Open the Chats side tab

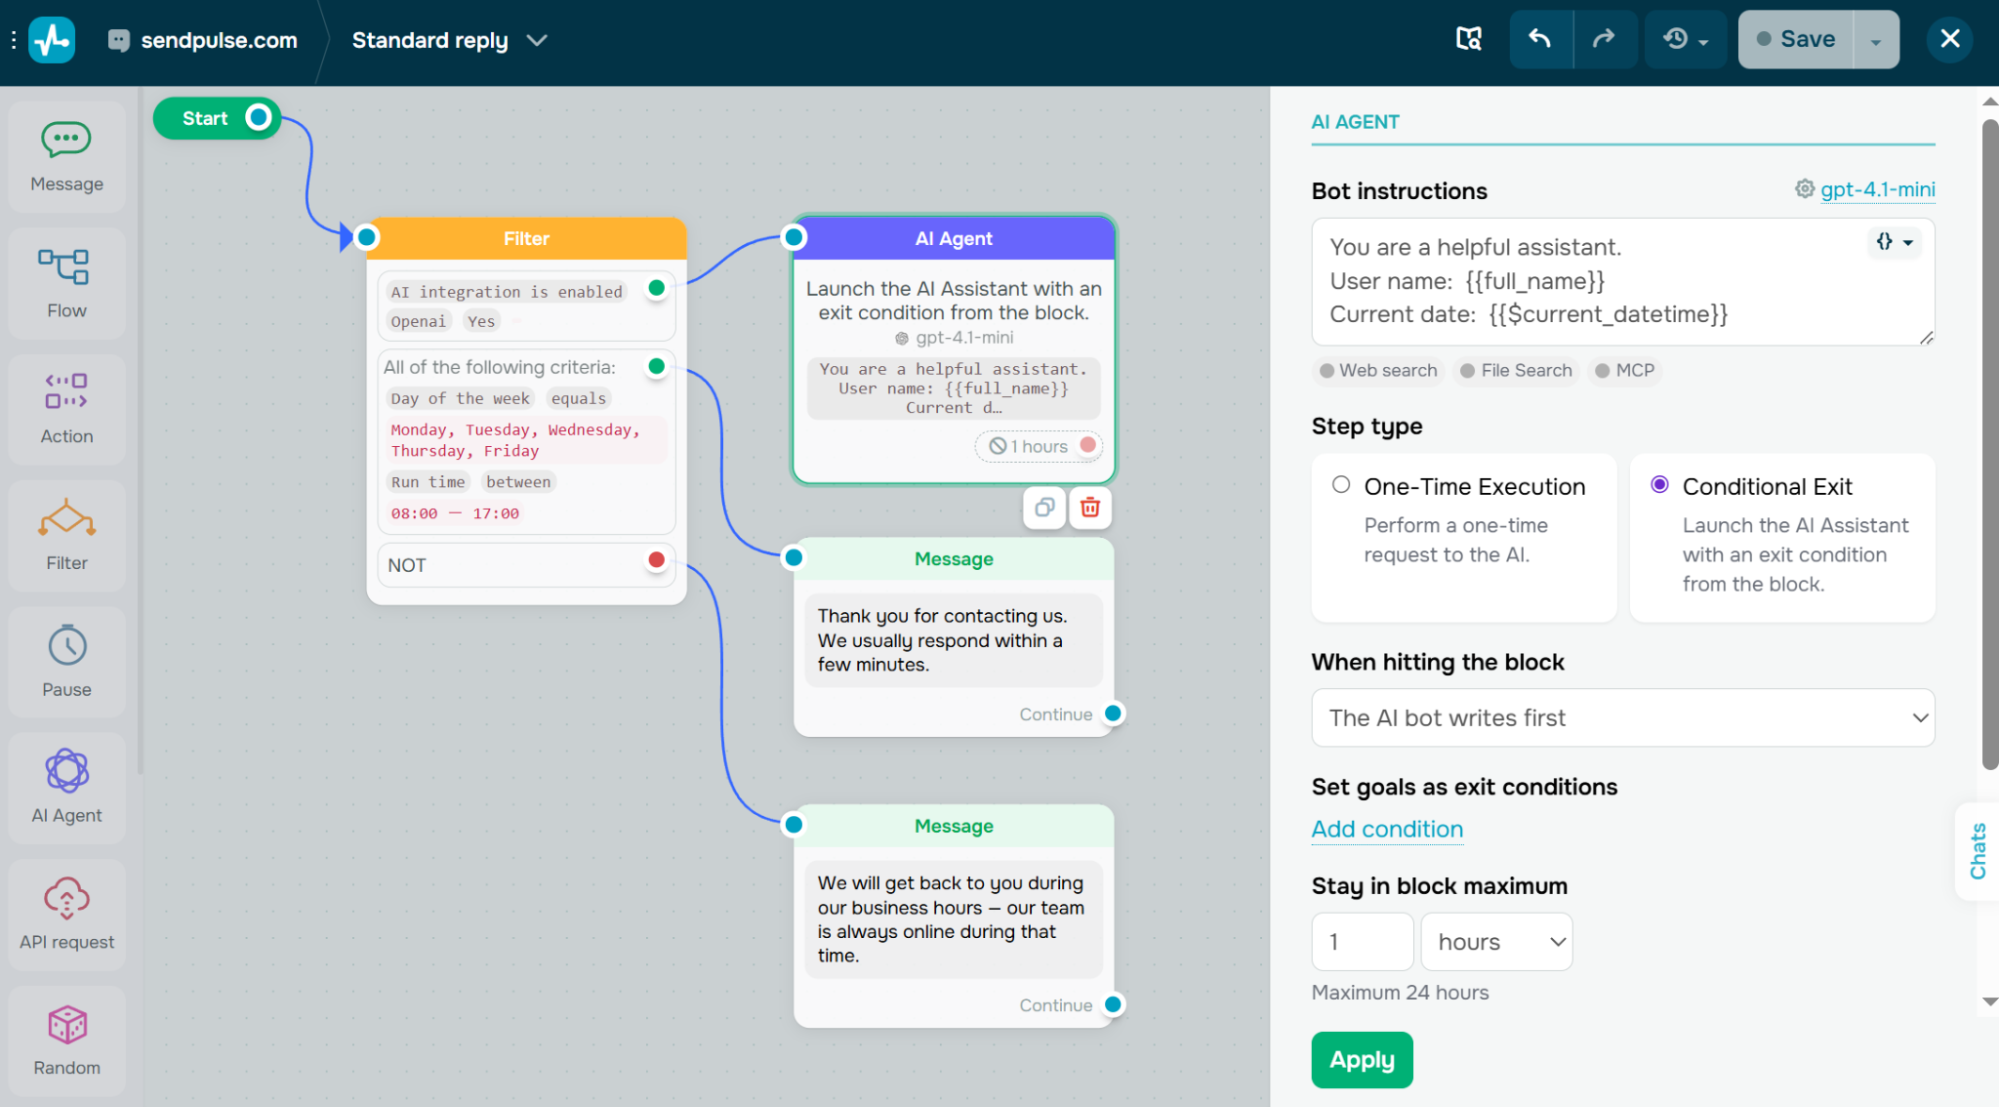(1977, 851)
